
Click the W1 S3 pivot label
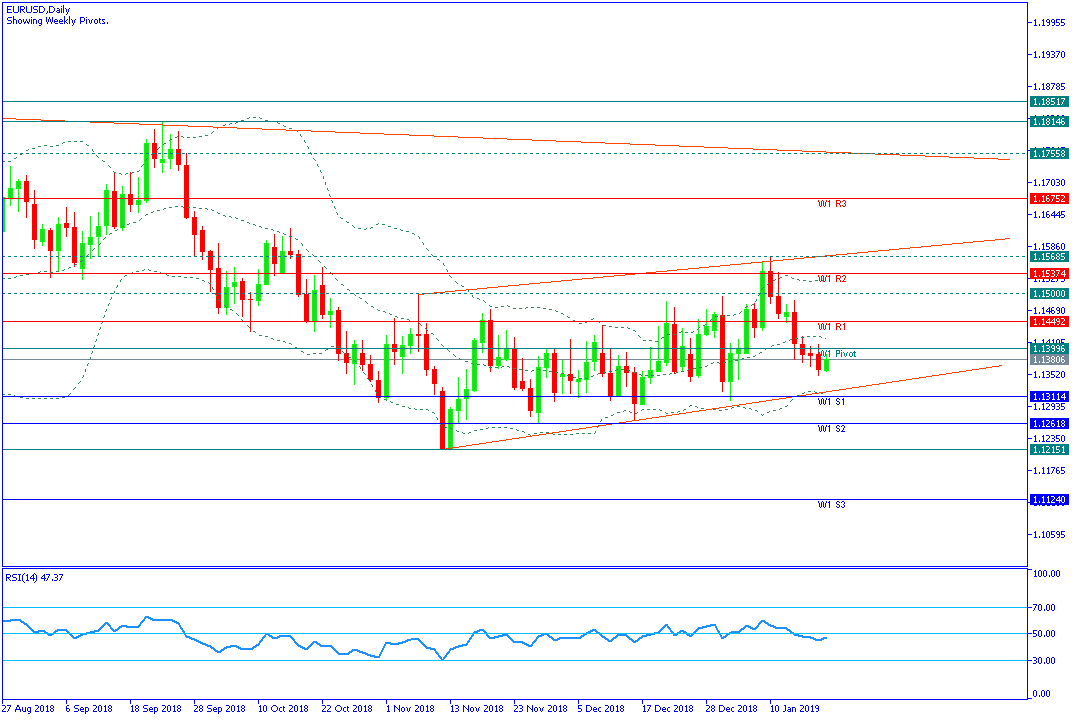[x=831, y=505]
